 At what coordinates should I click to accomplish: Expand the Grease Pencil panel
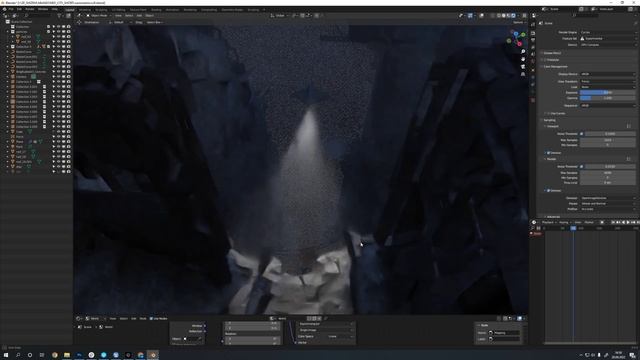552,53
